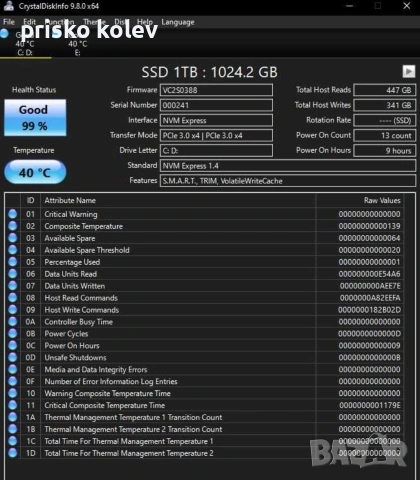Click status circle for Host Write Commands row
Viewport: 420px width, 480px height.
tap(13, 310)
